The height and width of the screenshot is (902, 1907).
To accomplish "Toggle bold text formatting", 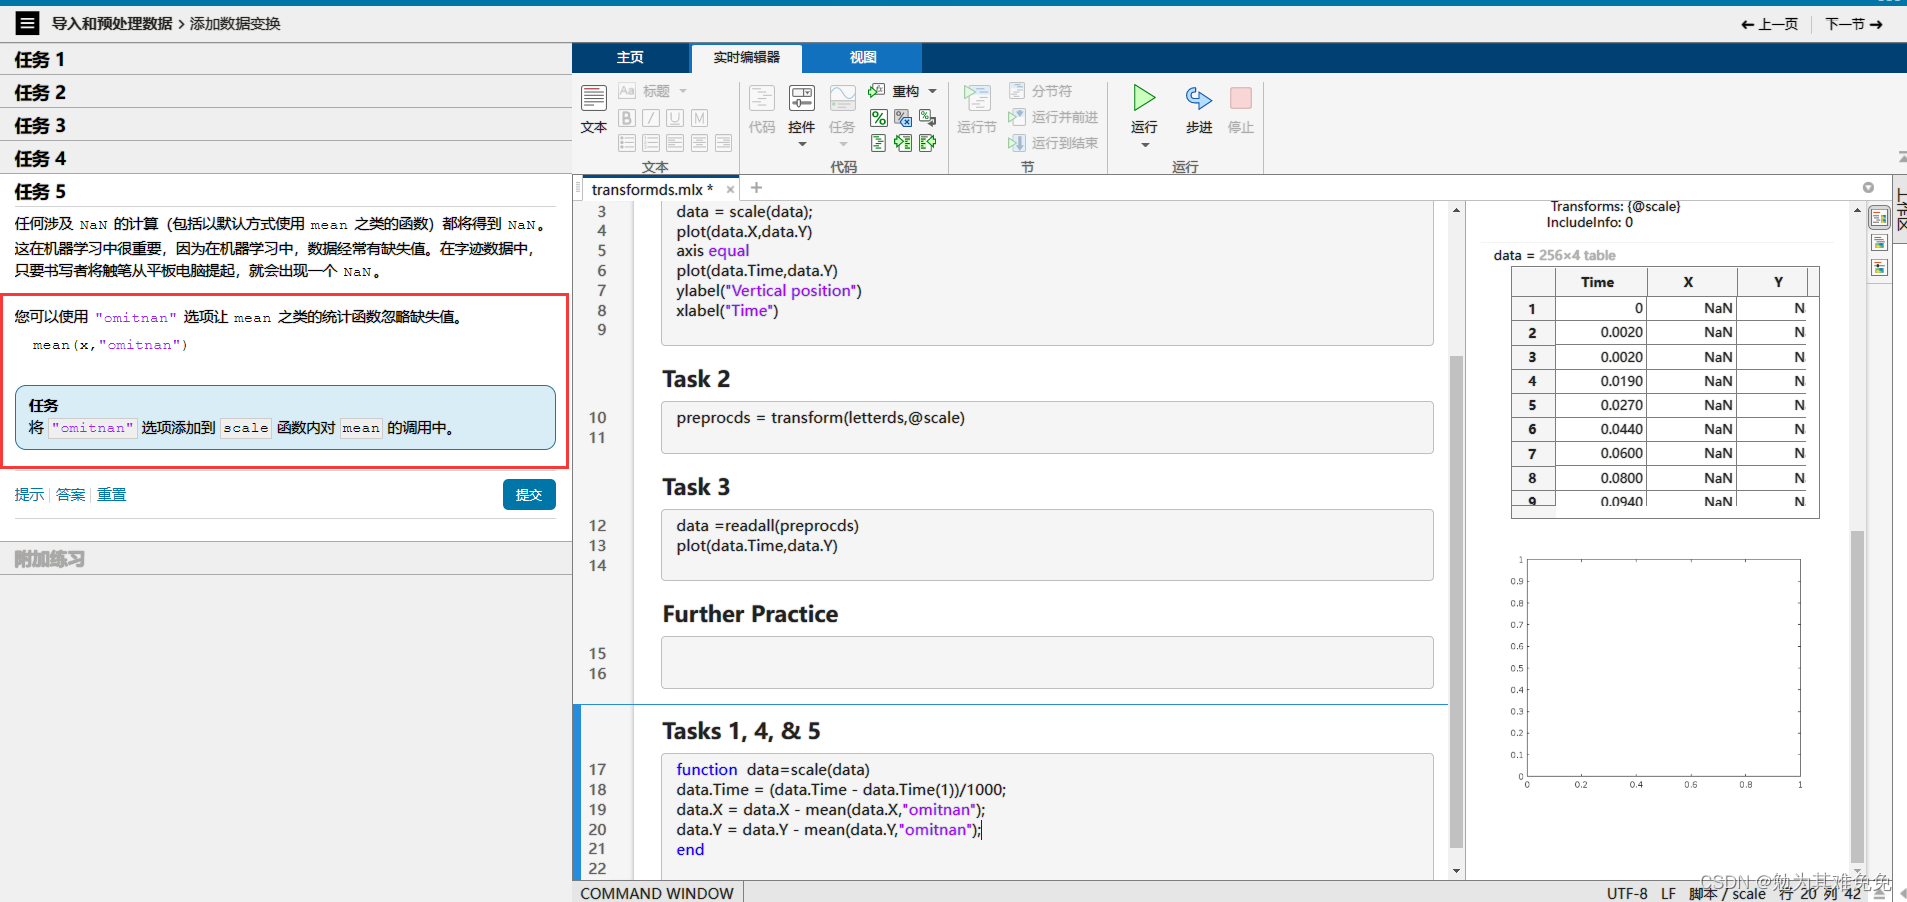I will tap(627, 118).
